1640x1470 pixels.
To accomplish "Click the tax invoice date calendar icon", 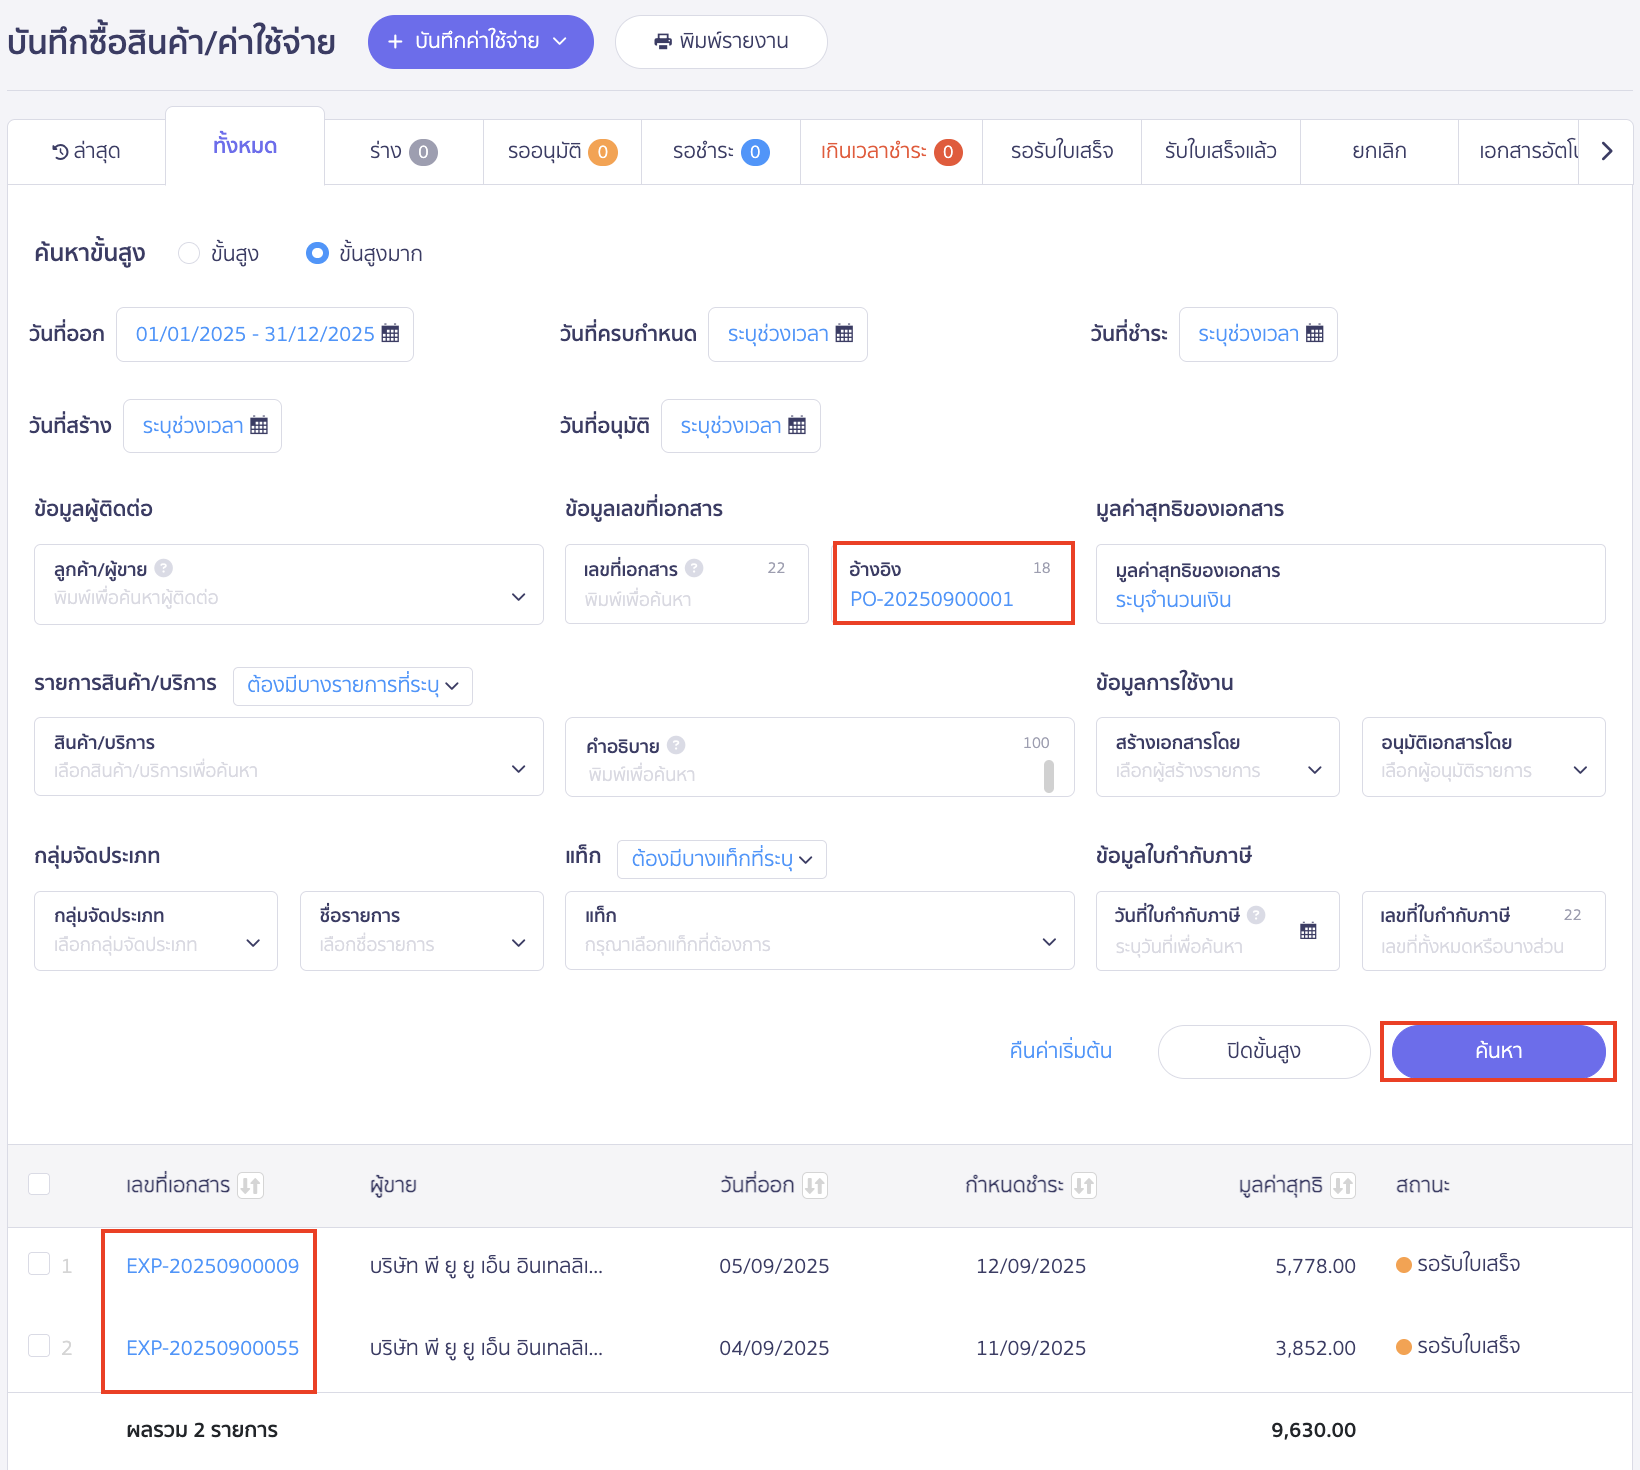I will click(x=1308, y=931).
